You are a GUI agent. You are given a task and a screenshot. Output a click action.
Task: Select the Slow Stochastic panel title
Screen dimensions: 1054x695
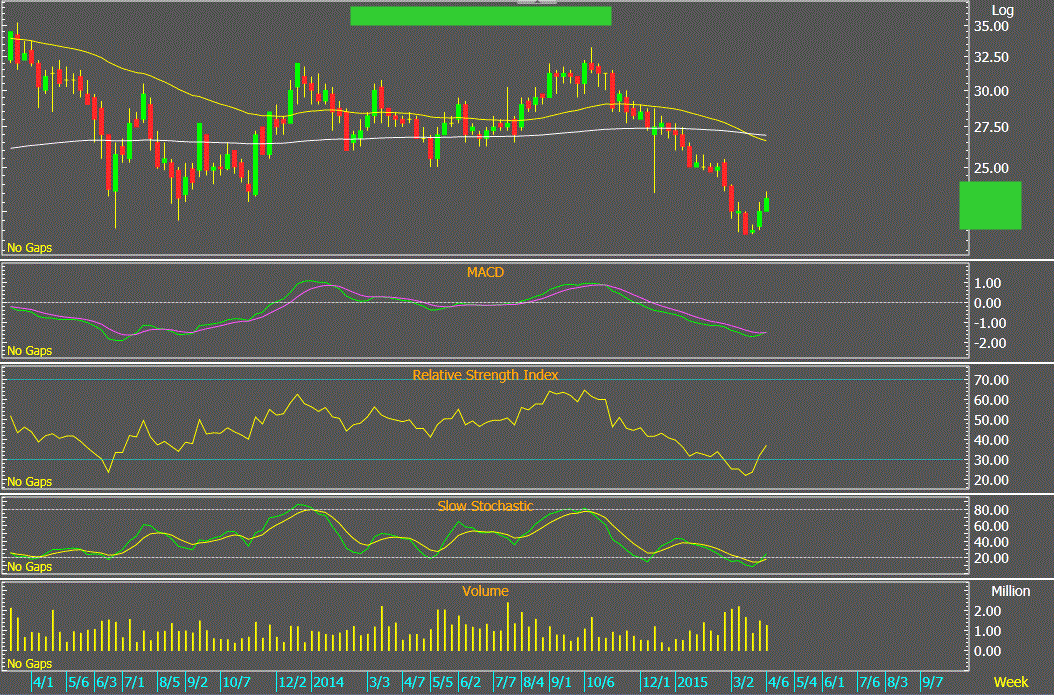click(x=485, y=506)
